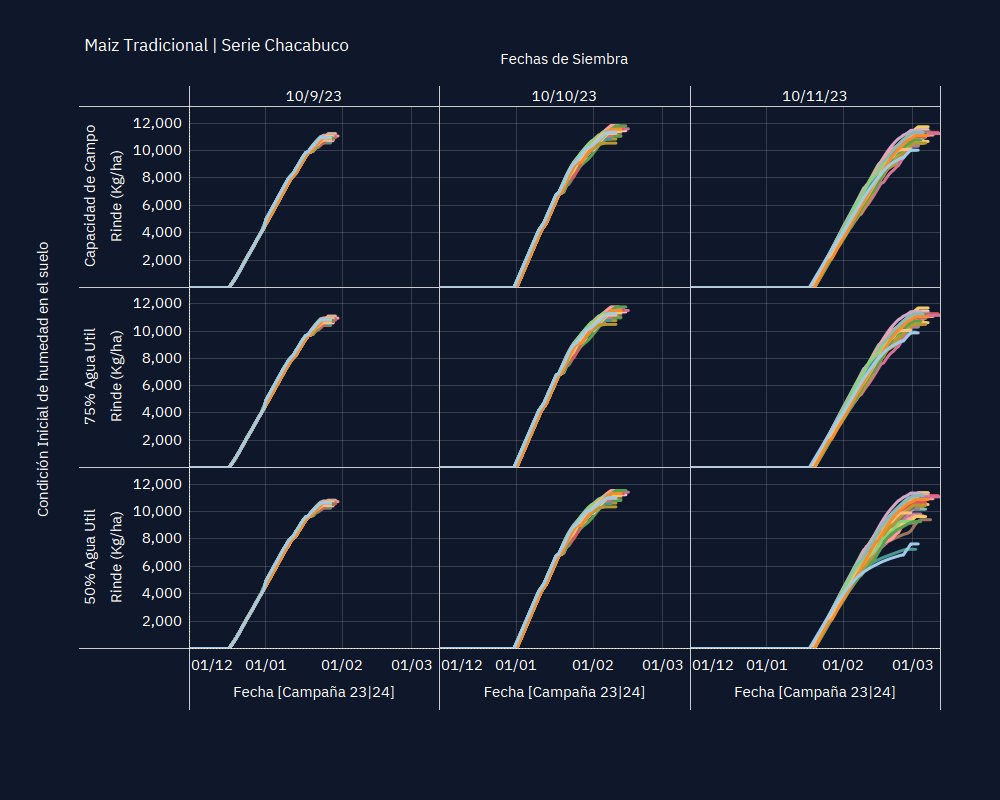
Task: Click the 6,000 tick in 75% Agua Util row
Action: click(161, 385)
